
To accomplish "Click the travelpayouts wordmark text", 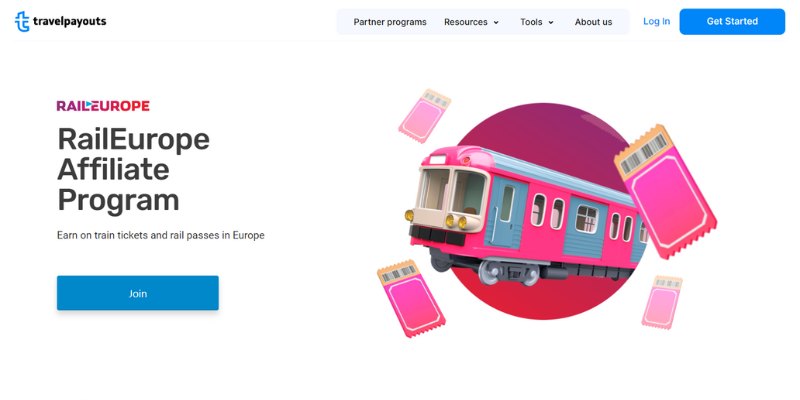I will pos(70,21).
